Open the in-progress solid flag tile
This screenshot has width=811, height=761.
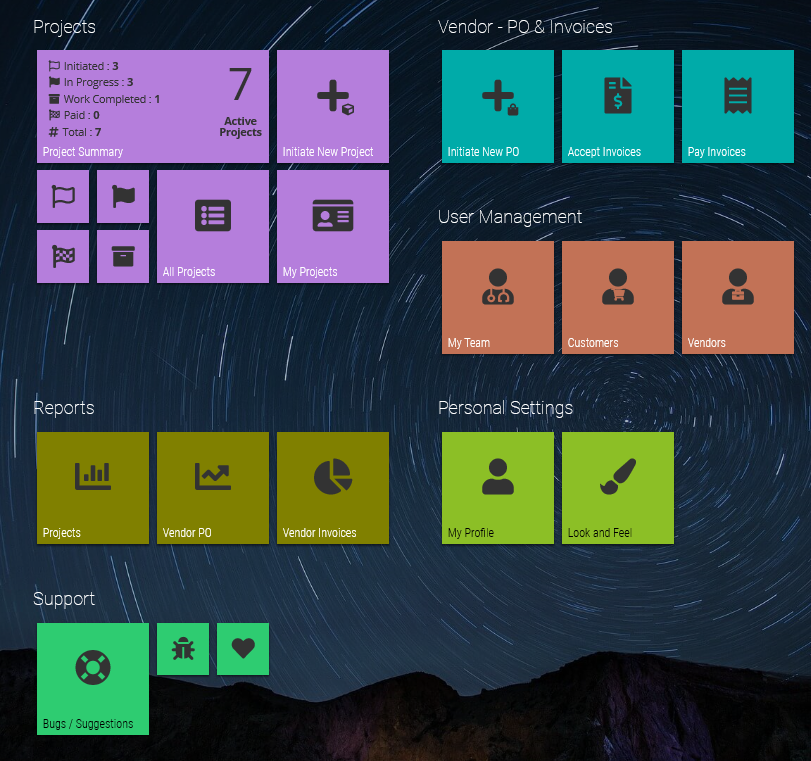[123, 197]
